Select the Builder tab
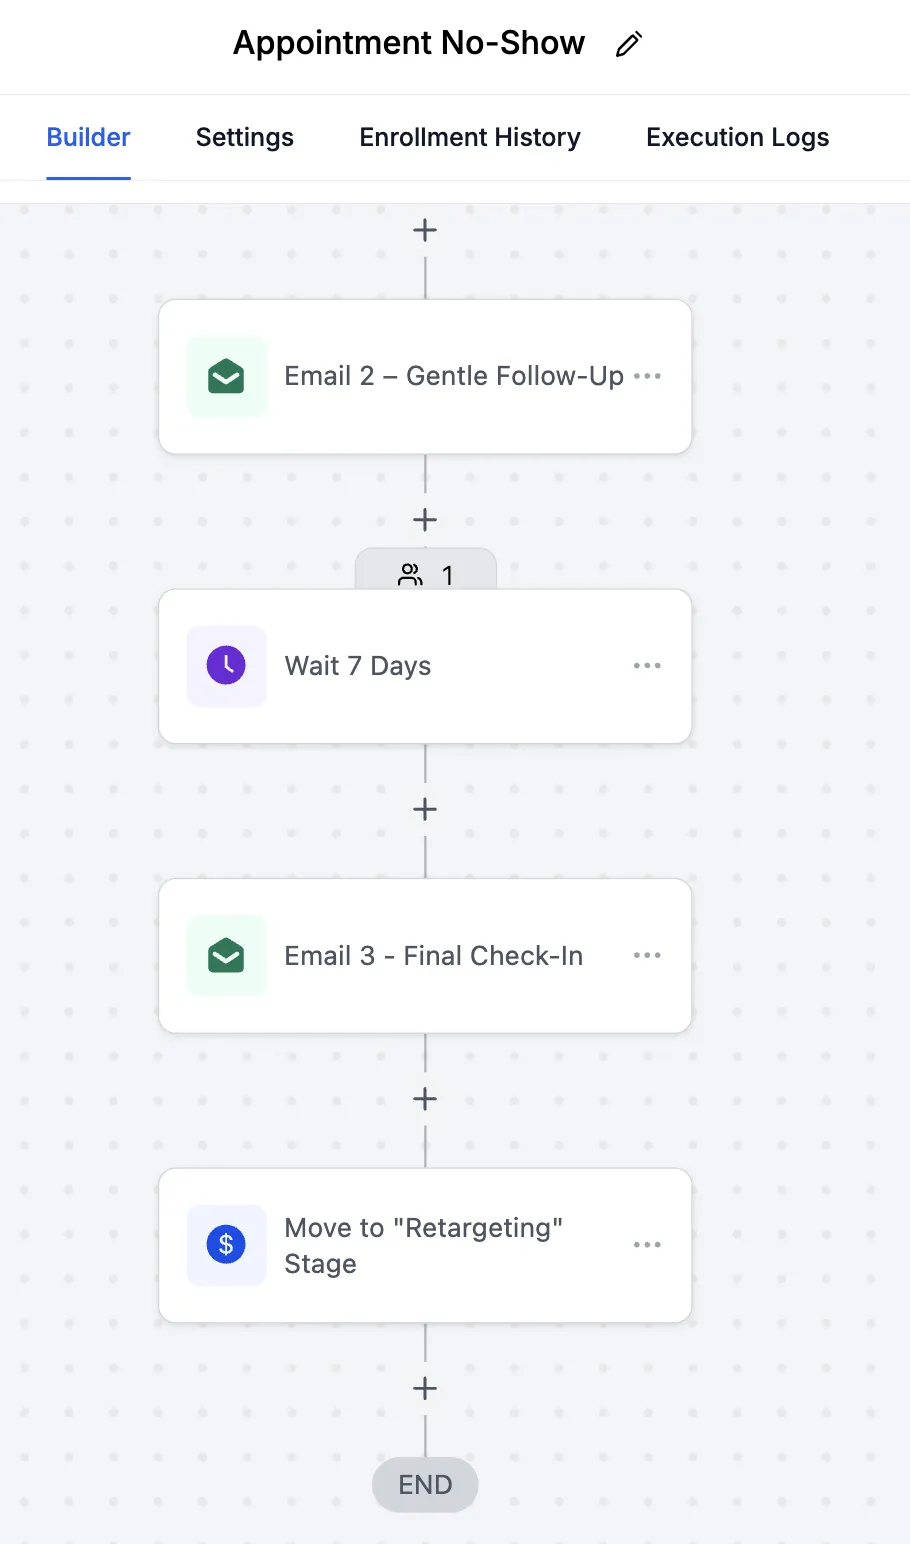The height and width of the screenshot is (1544, 910). (x=88, y=137)
